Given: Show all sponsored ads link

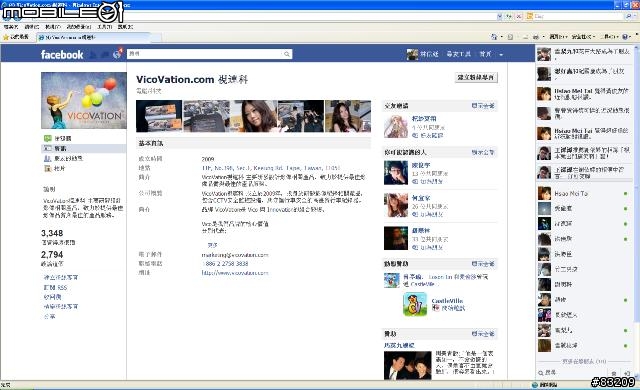Looking at the screenshot, I should 483,334.
